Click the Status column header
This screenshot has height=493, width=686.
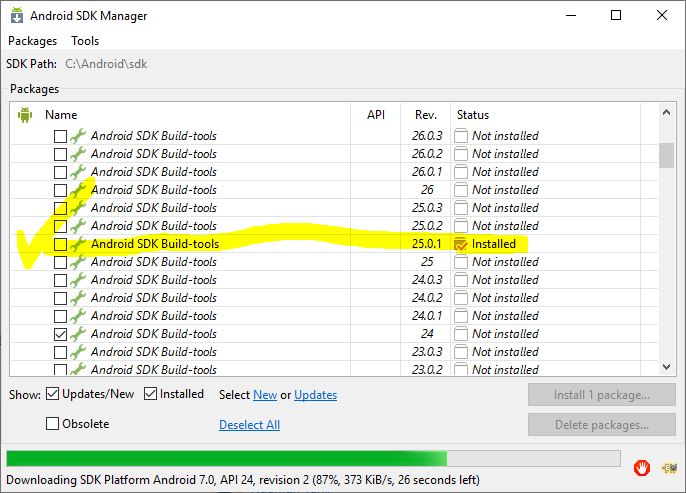point(472,115)
